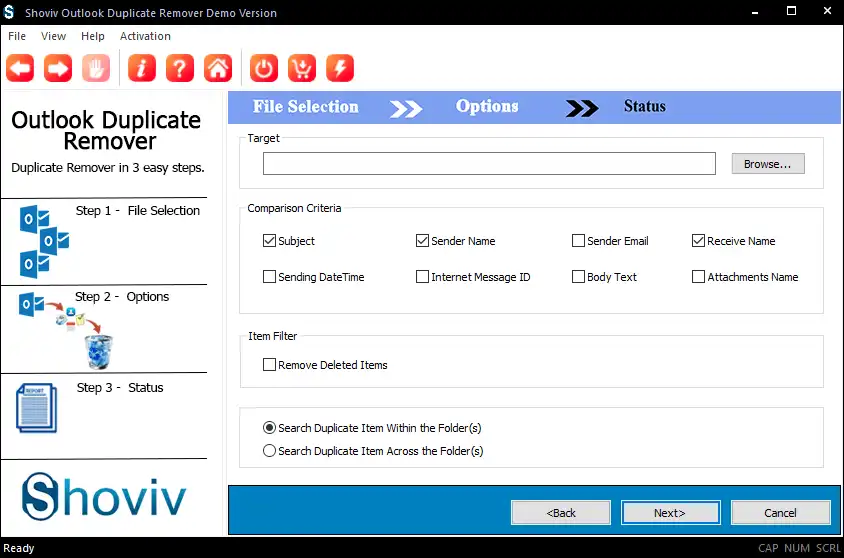Enable the Sending DateTime checkbox
This screenshot has width=844, height=558.
(x=269, y=277)
